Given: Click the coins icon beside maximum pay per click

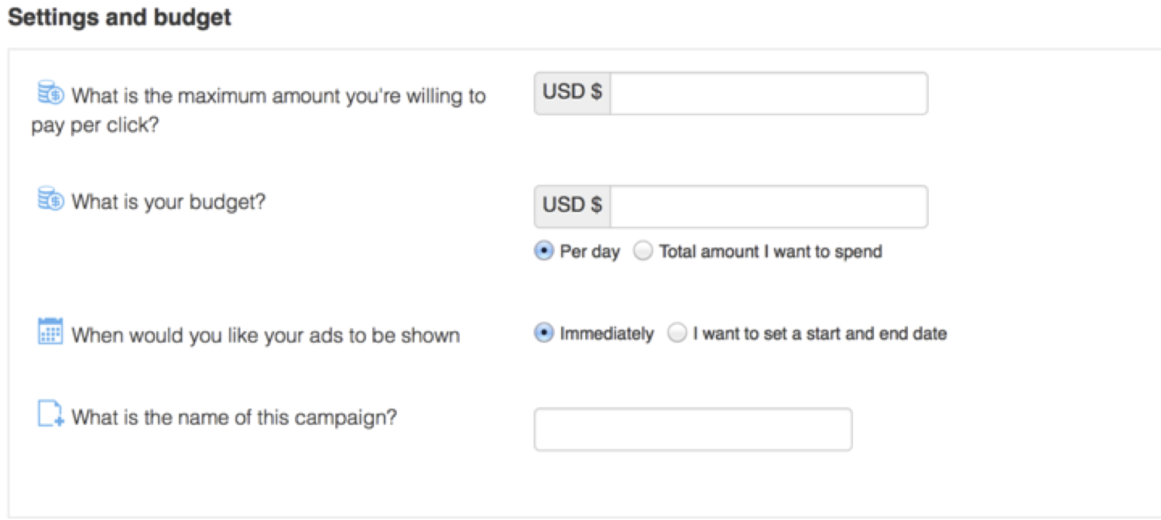Looking at the screenshot, I should coord(51,93).
